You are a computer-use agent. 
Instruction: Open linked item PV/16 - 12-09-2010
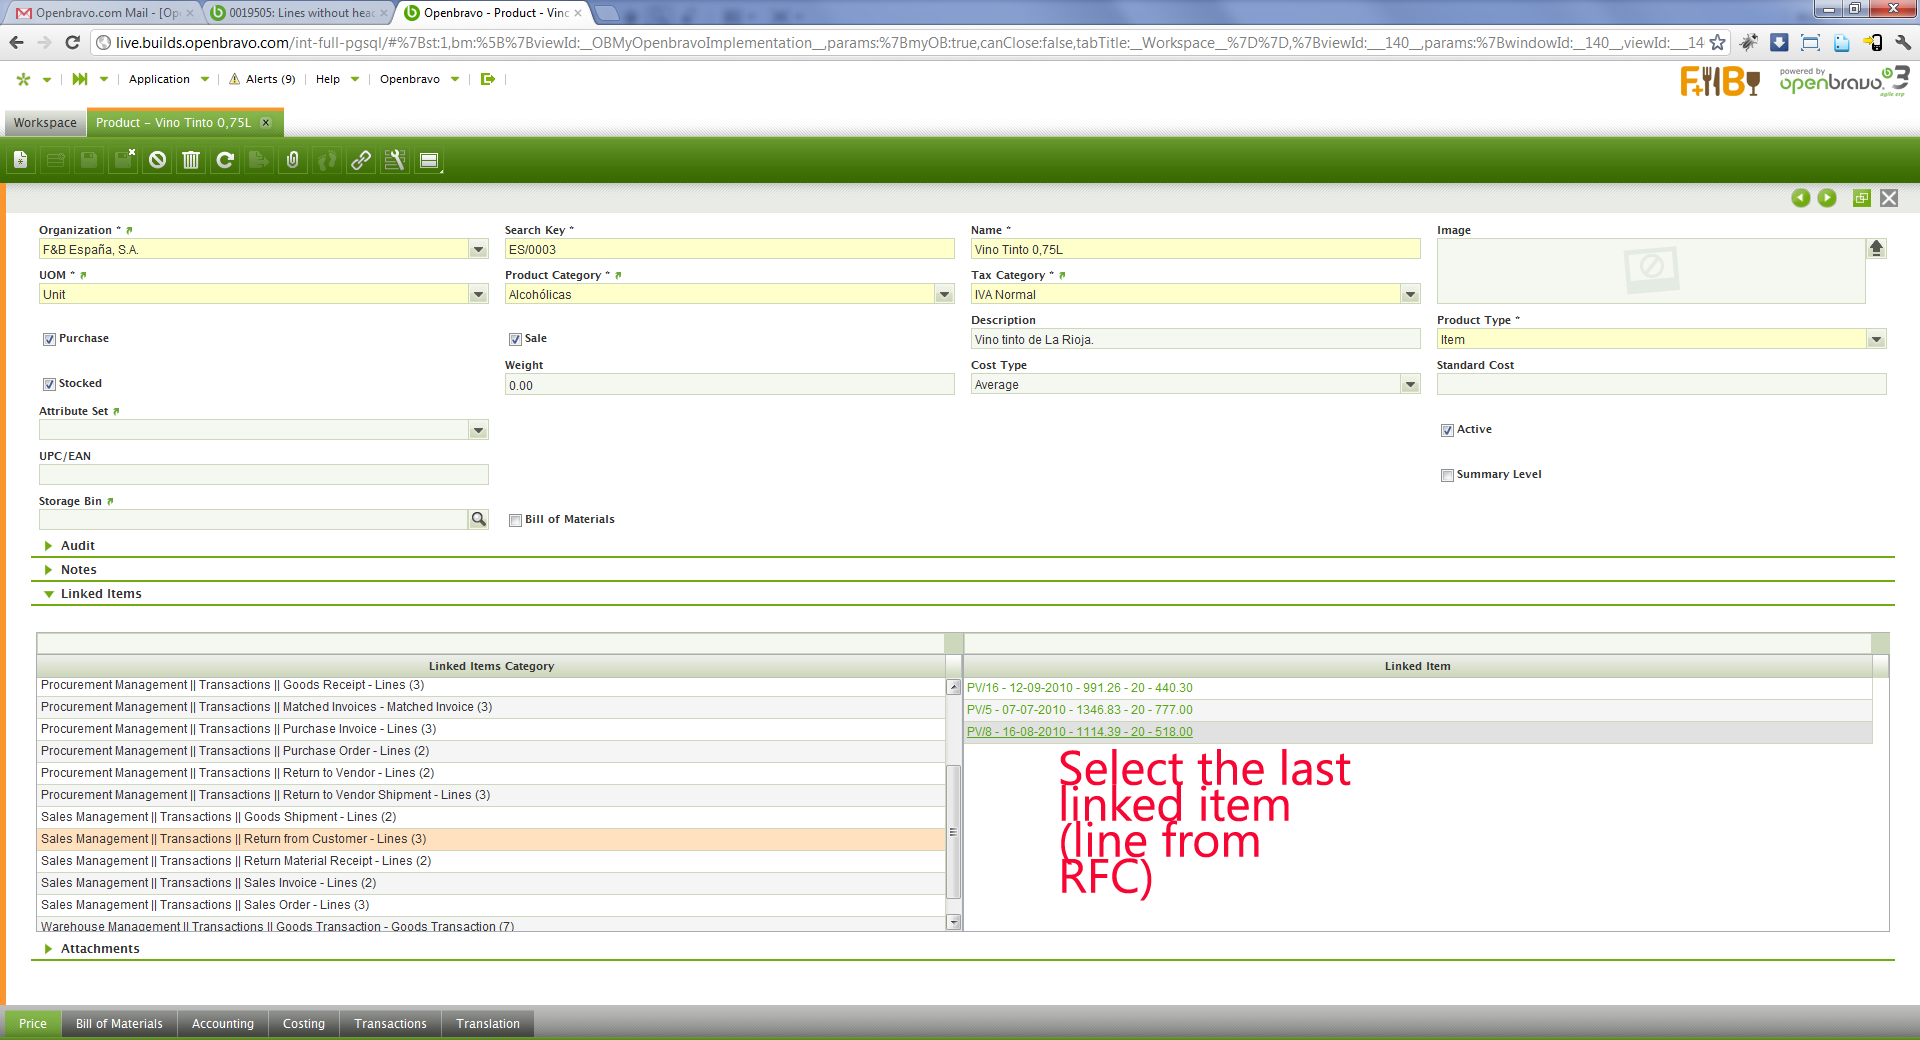click(1080, 688)
